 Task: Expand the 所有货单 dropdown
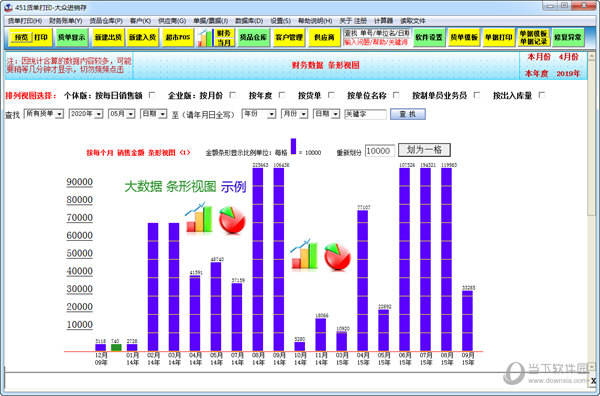pyautogui.click(x=44, y=114)
